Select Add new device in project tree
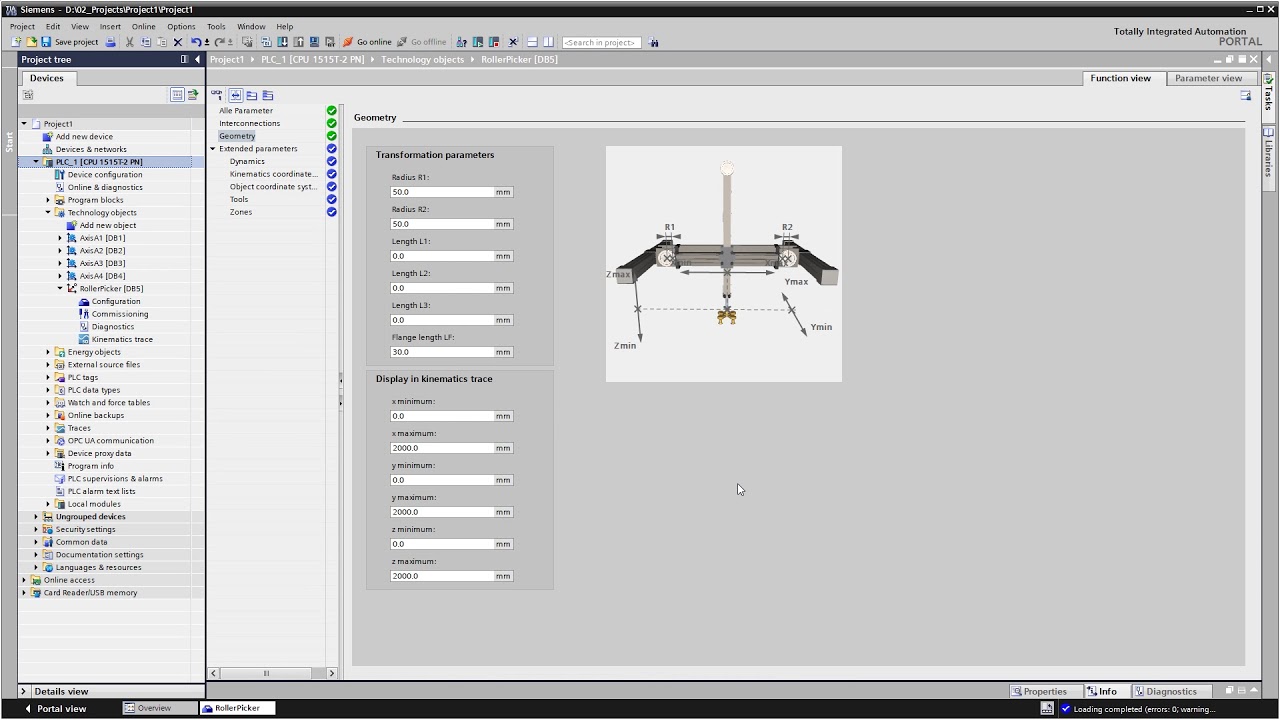1280x720 pixels. (84, 136)
